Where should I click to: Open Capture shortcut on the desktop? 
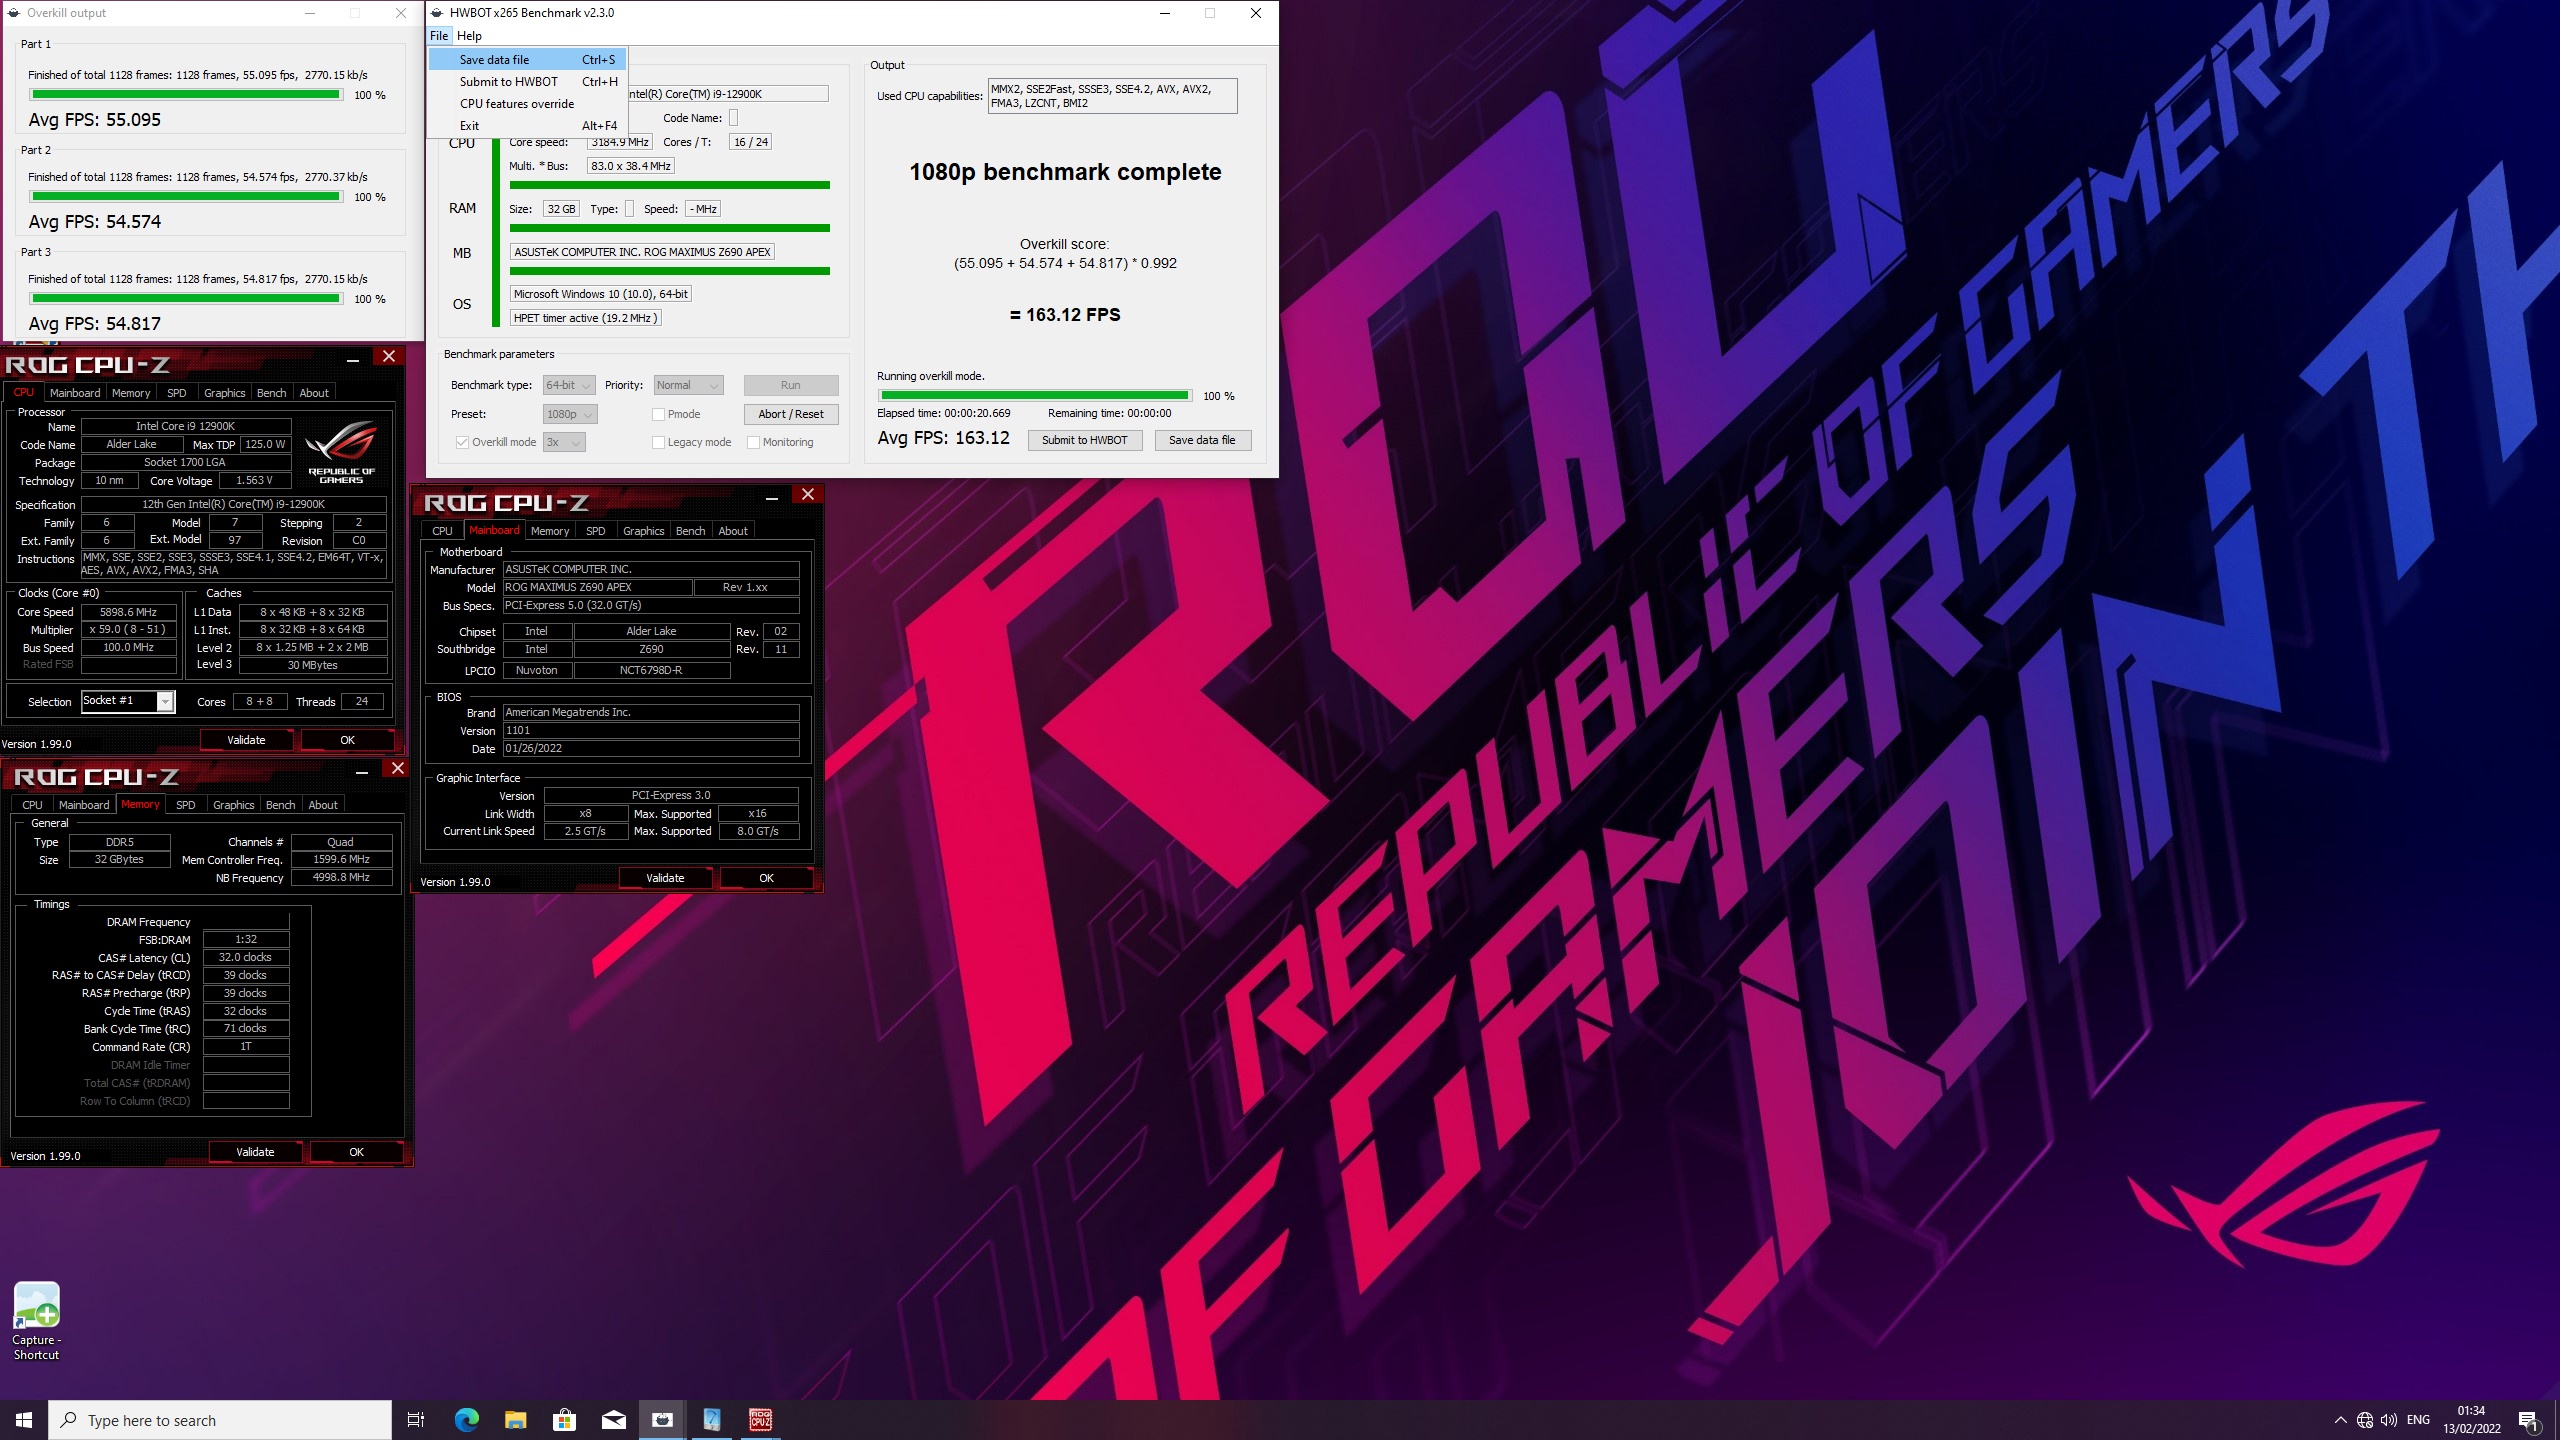36,1320
